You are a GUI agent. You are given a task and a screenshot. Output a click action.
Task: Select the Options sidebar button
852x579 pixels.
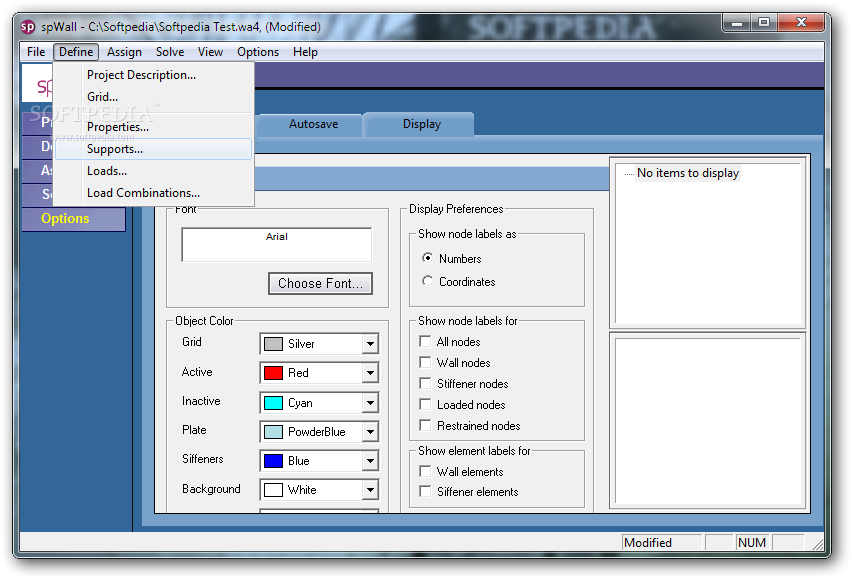tap(74, 218)
